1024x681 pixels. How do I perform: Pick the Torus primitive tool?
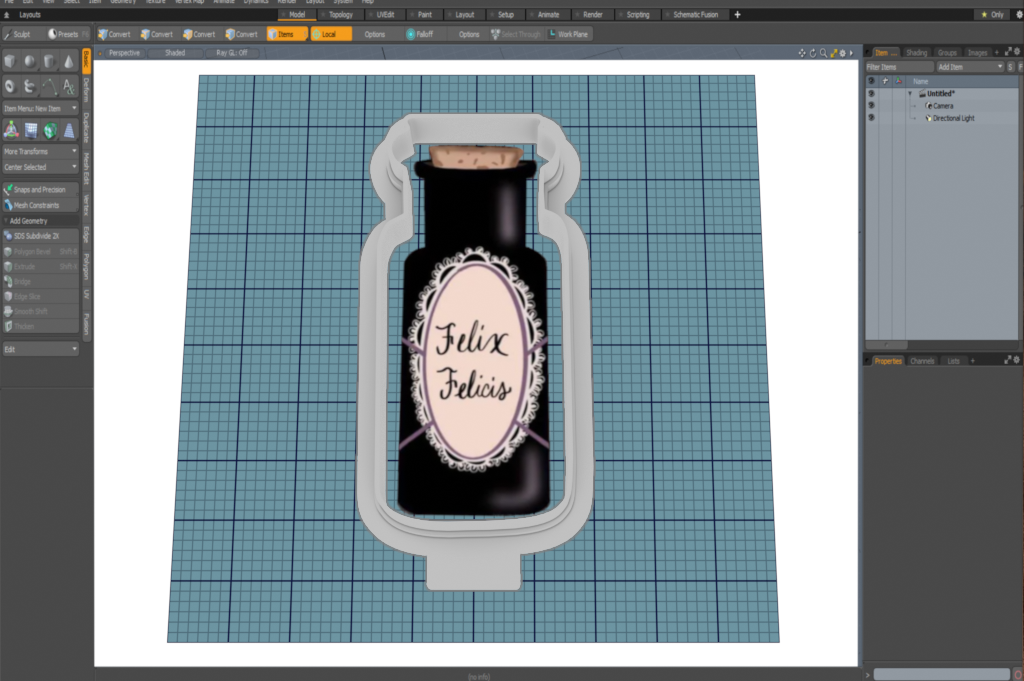pyautogui.click(x=11, y=86)
